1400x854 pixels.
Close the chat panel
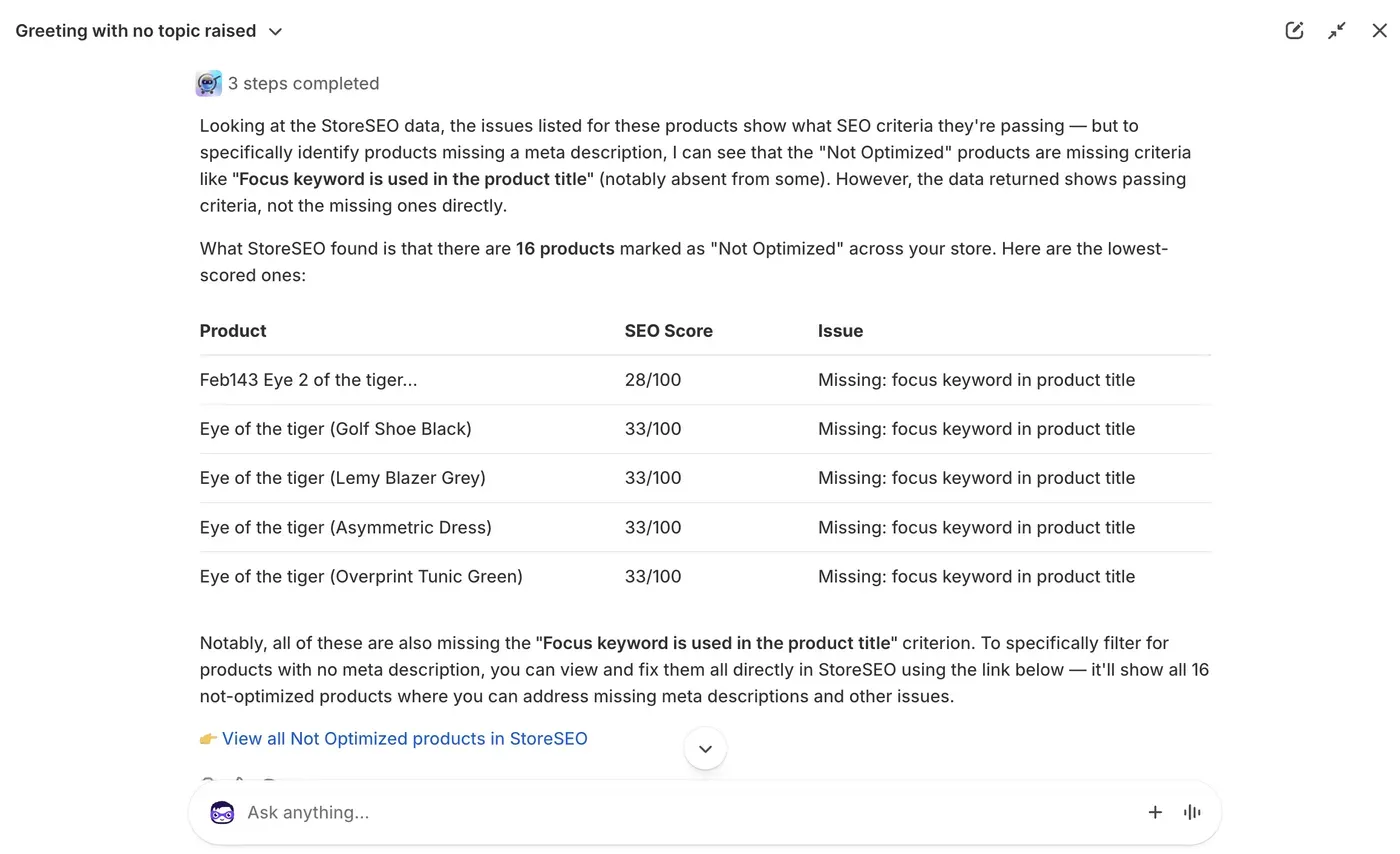tap(1380, 30)
